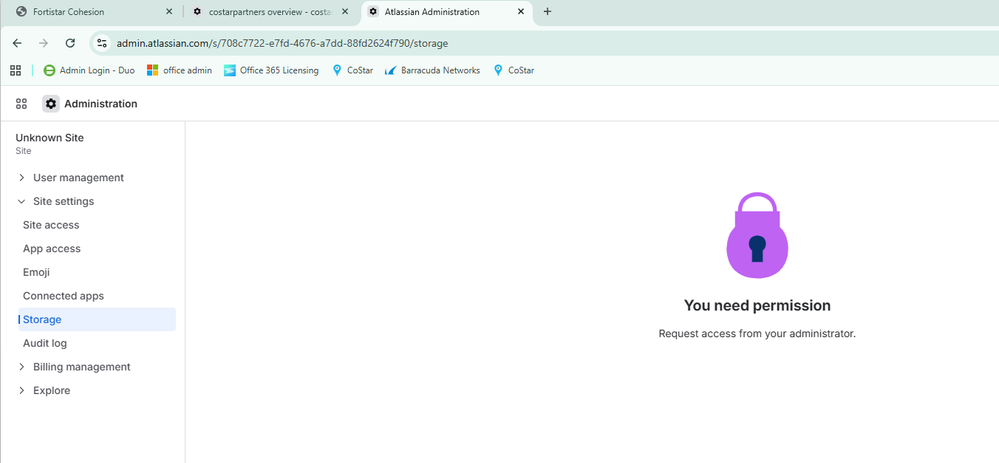Open a new browser tab

tap(547, 11)
